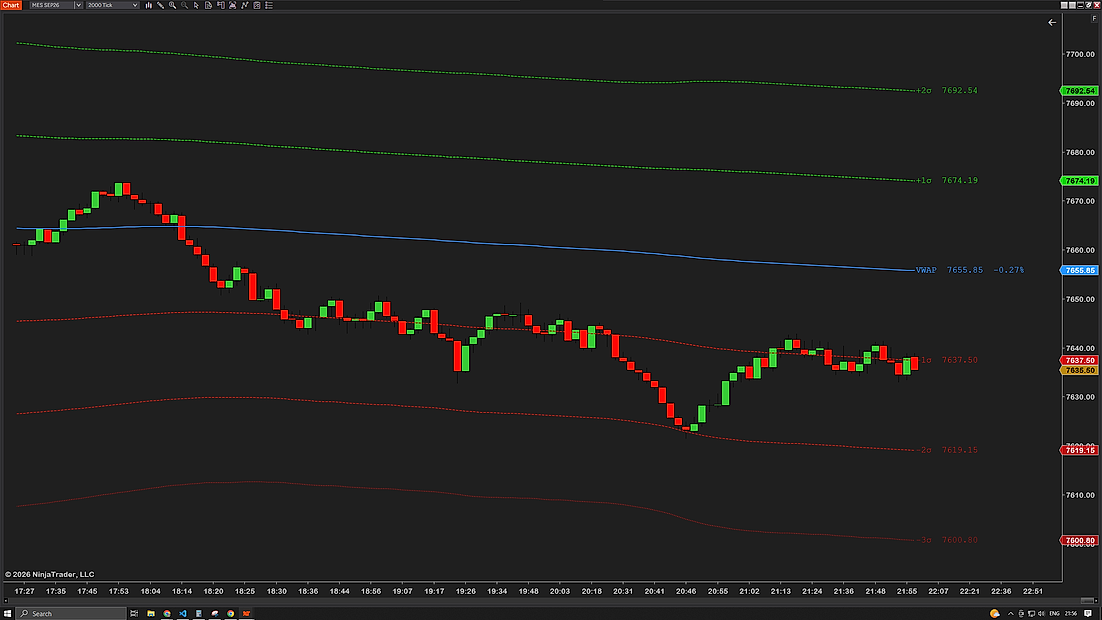Click the second window link square icon
This screenshot has height=620, width=1102.
pyautogui.click(x=1072, y=5)
